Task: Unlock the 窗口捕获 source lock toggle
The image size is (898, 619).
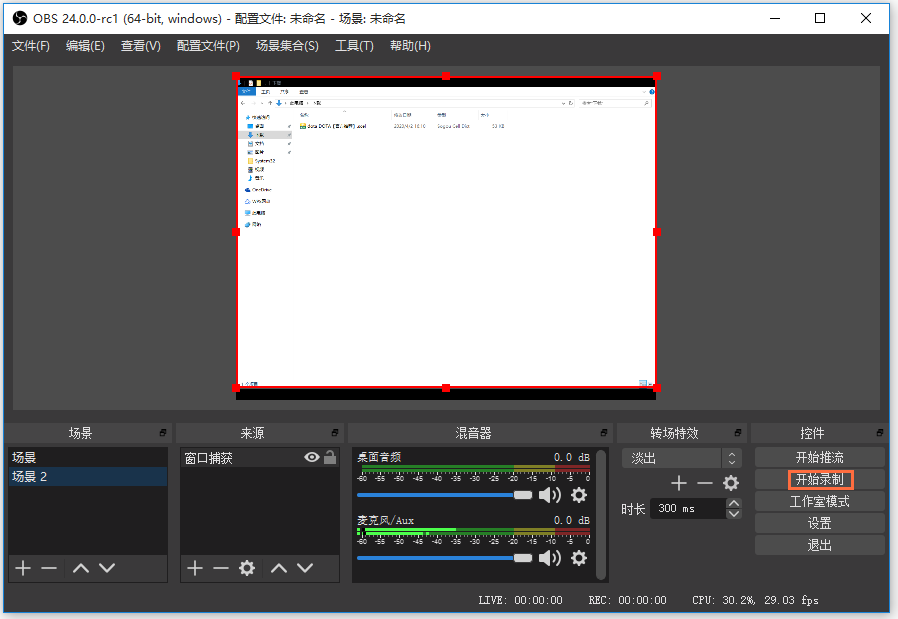Action: tap(330, 456)
